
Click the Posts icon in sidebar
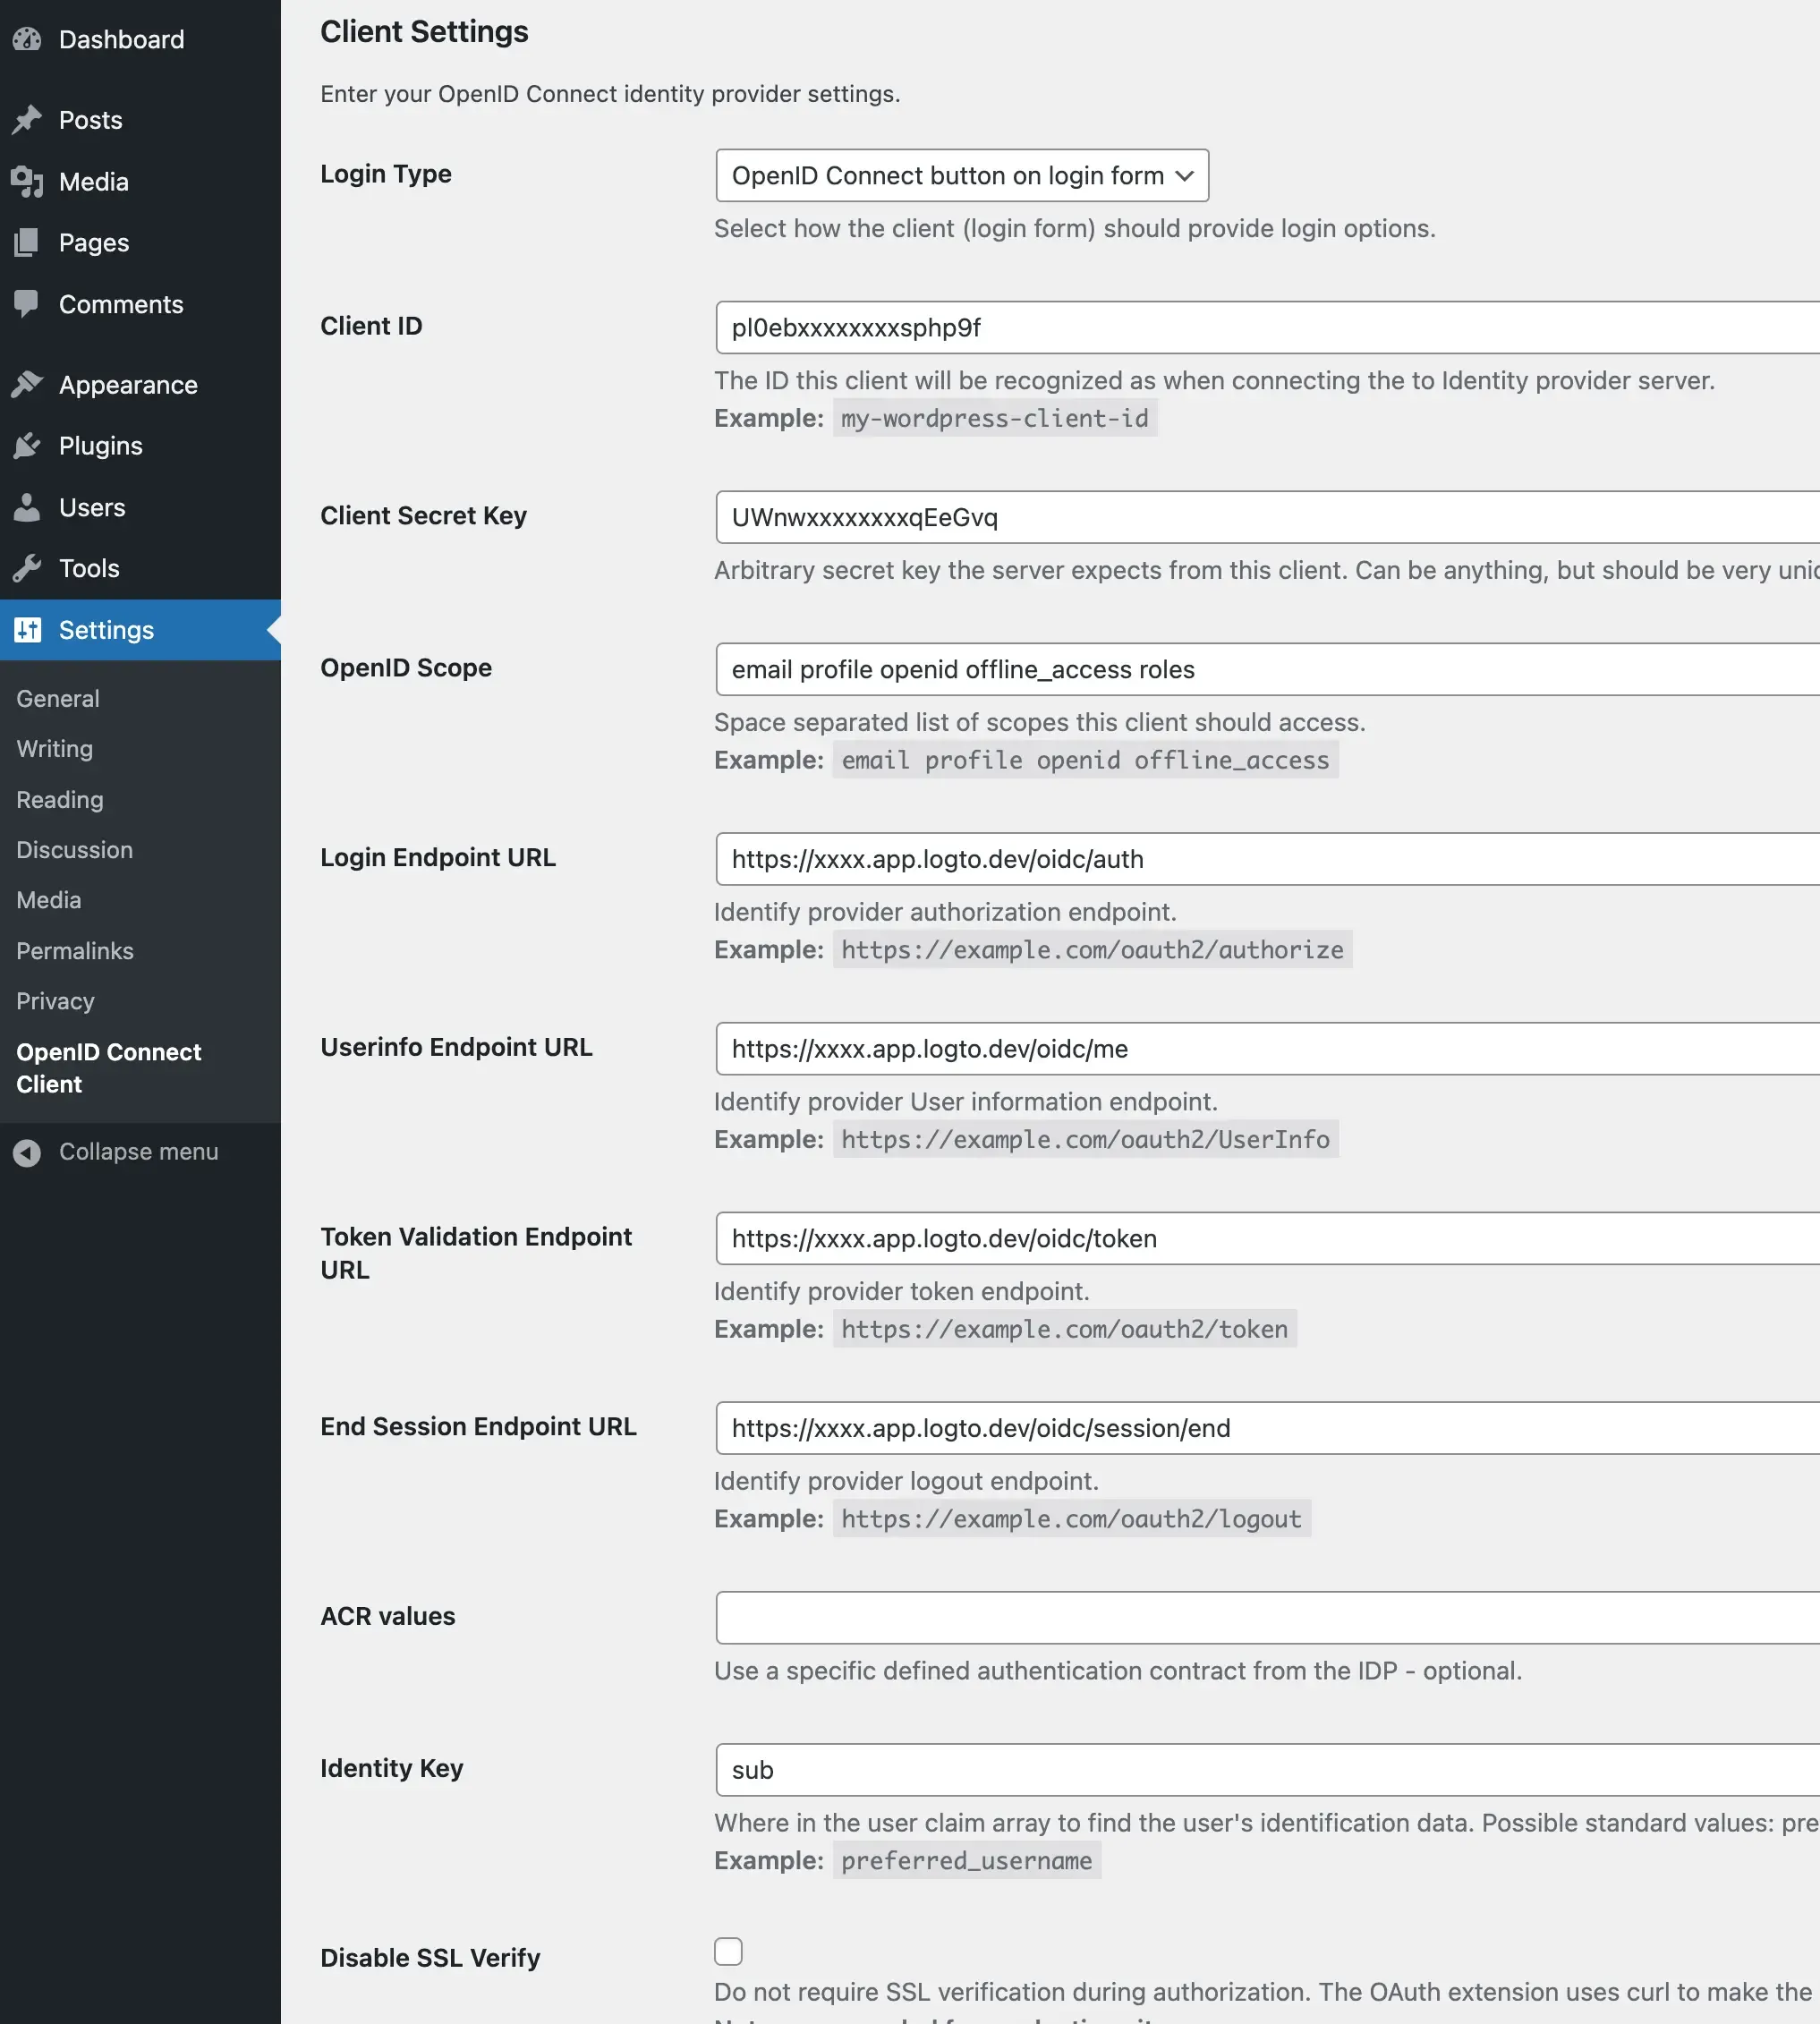(28, 120)
